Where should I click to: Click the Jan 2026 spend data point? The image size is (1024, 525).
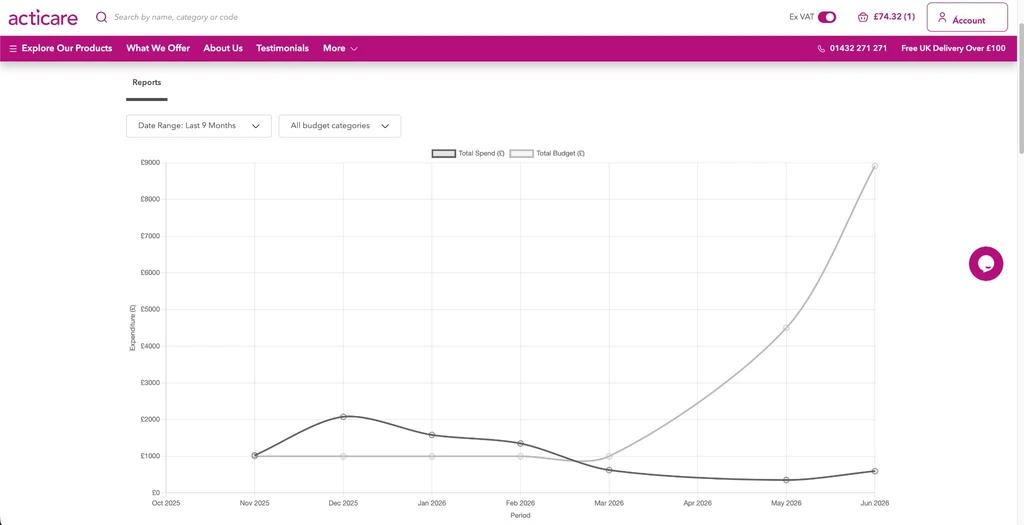coord(432,435)
